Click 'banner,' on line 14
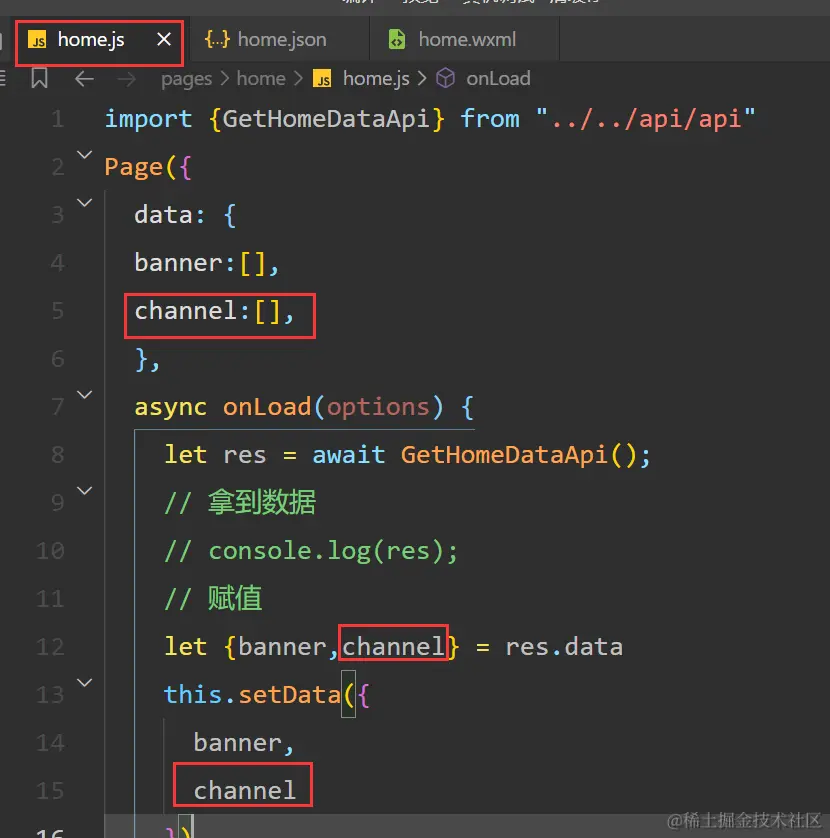This screenshot has width=830, height=838. 244,743
